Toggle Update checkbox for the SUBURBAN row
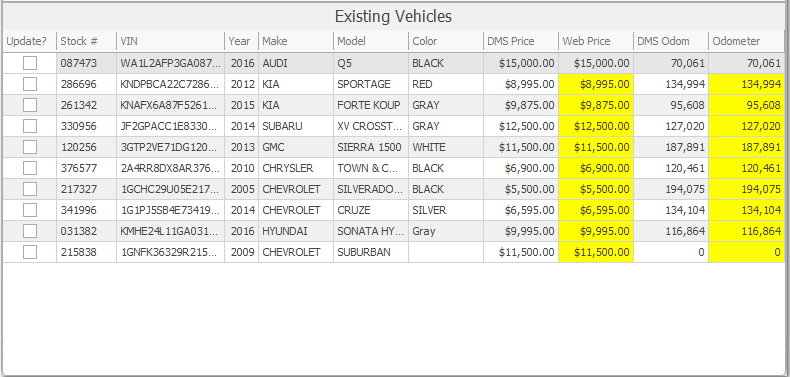 [30, 252]
